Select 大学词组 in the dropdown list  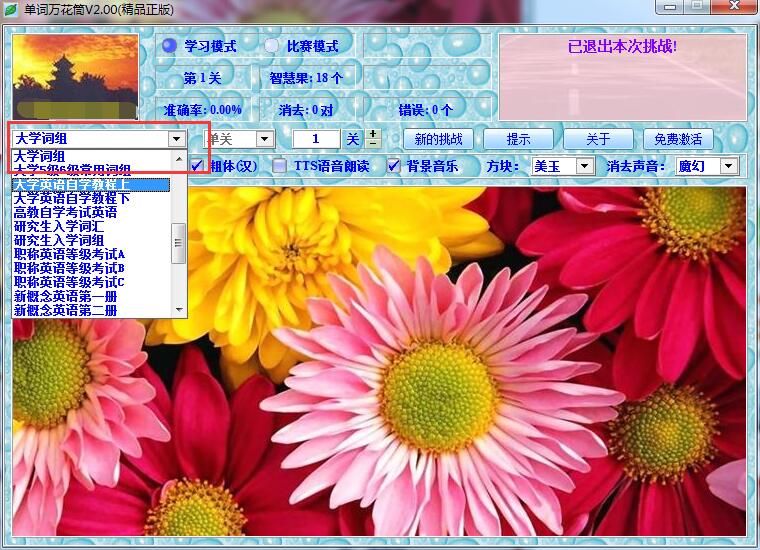click(x=91, y=156)
